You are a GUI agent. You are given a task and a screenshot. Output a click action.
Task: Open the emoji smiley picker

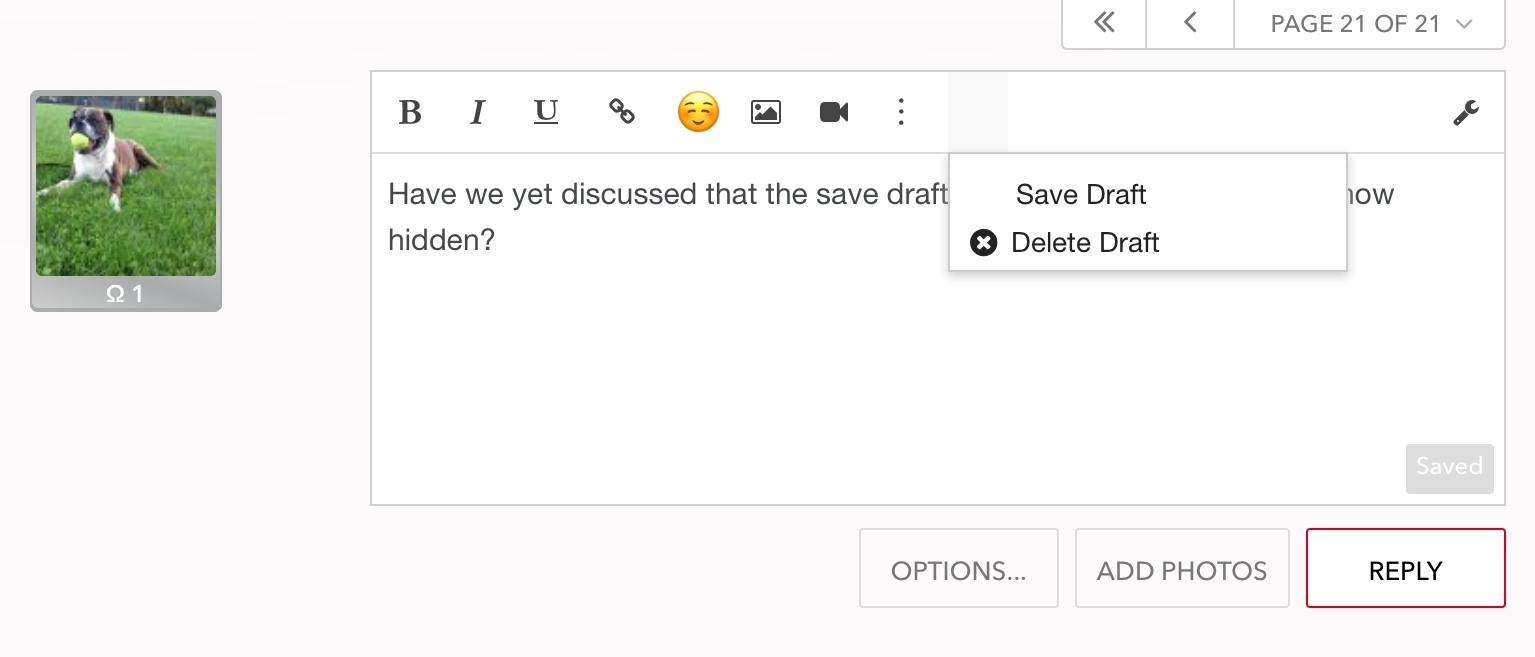pyautogui.click(x=698, y=112)
